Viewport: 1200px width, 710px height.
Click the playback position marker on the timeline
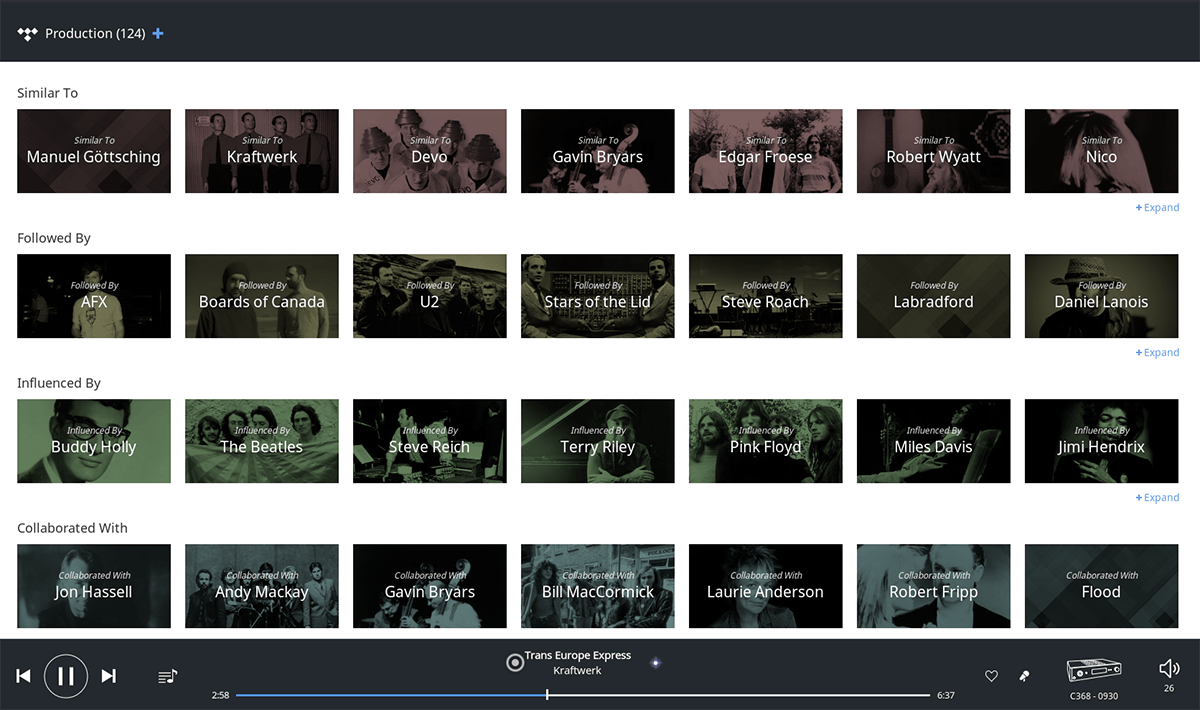tap(547, 695)
